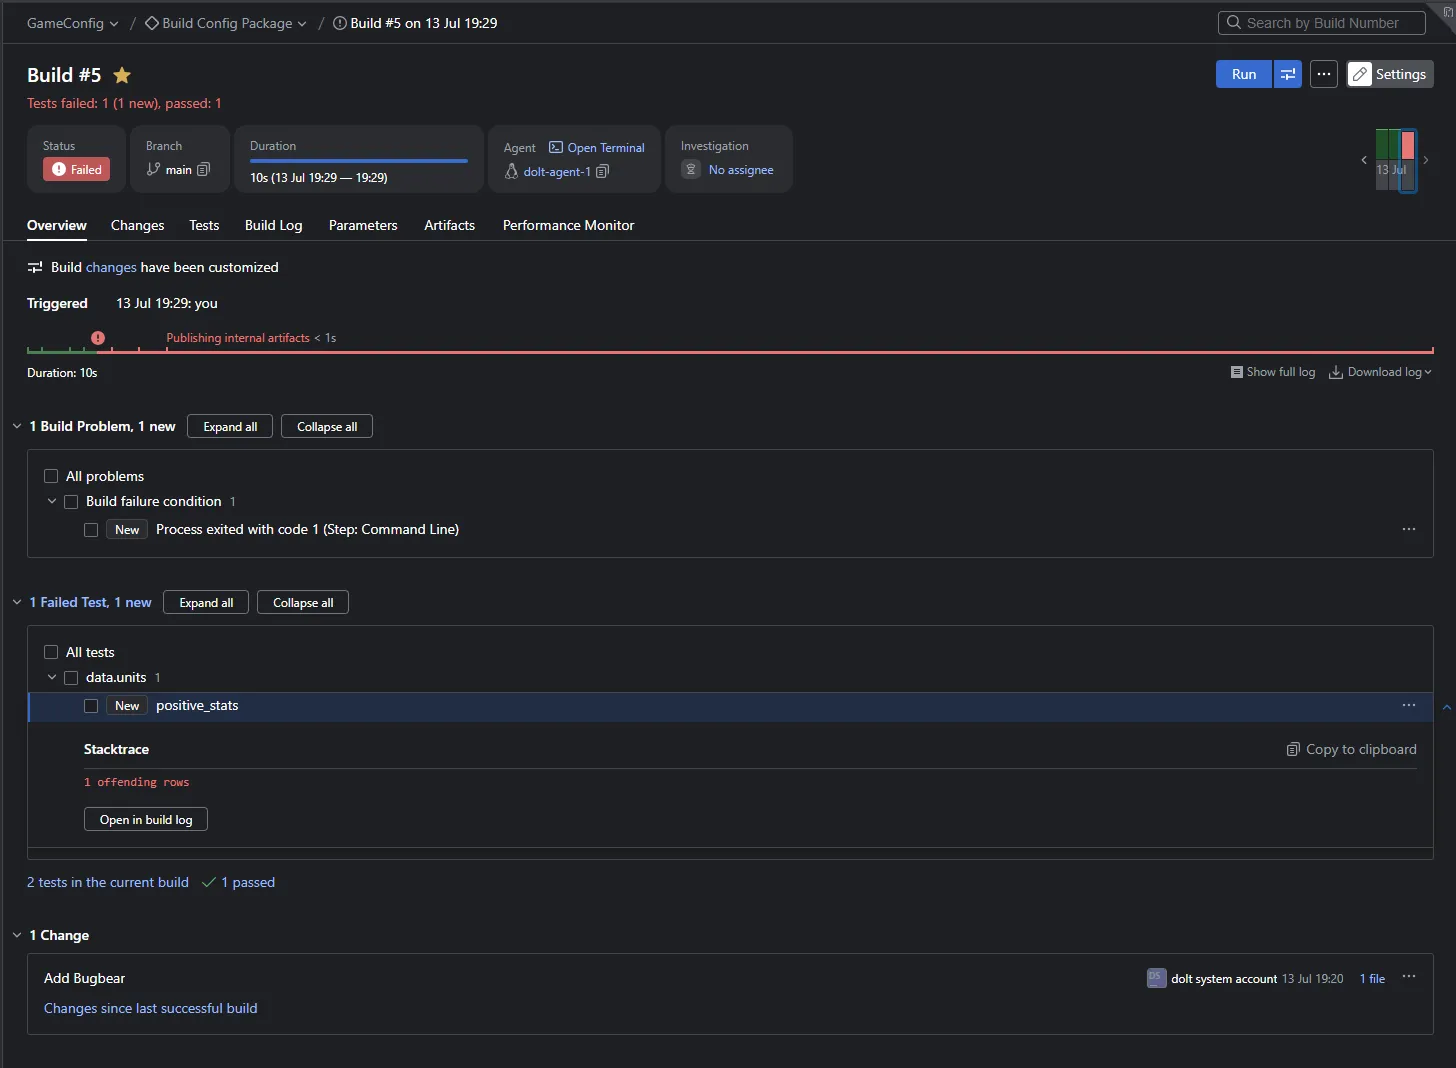
Task: Click the red Failed status badge
Action: [x=77, y=170]
